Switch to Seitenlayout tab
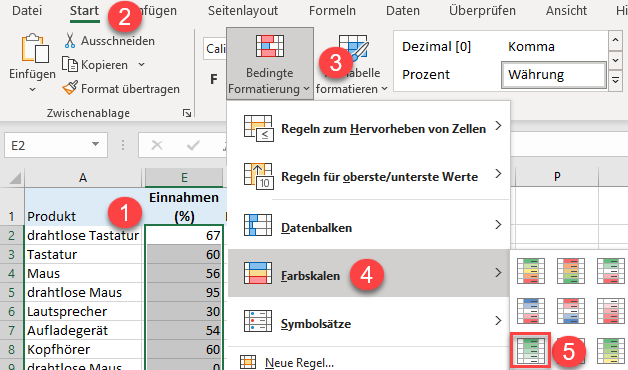This screenshot has height=370, width=628. pyautogui.click(x=243, y=10)
